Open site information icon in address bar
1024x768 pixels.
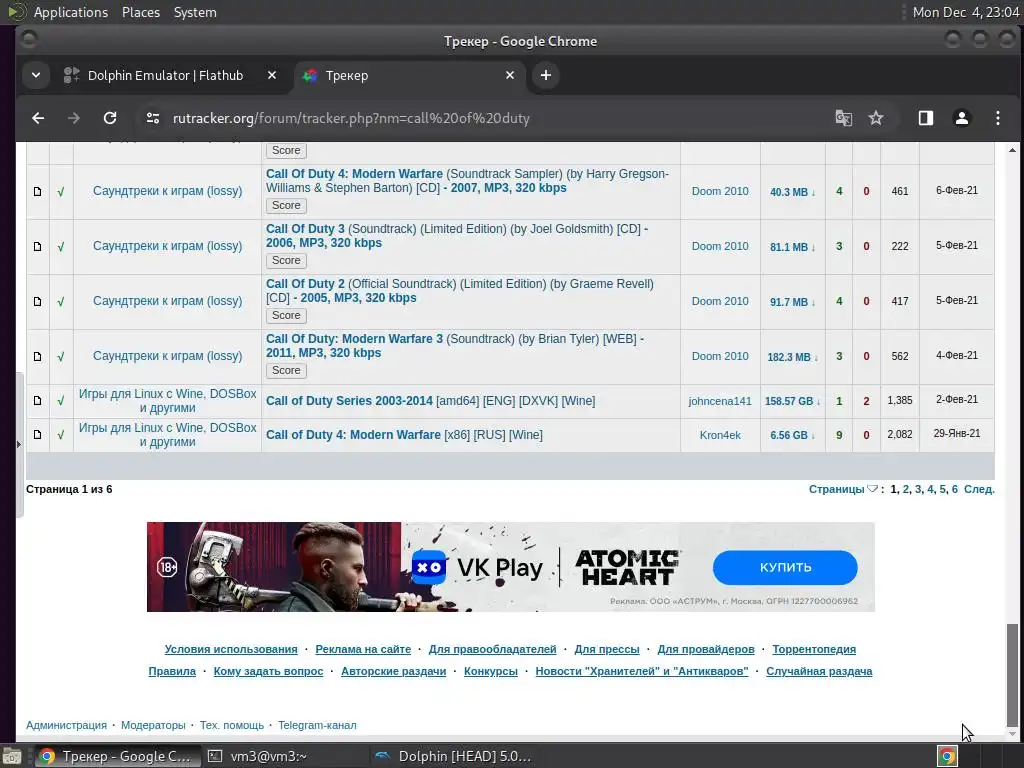[153, 118]
